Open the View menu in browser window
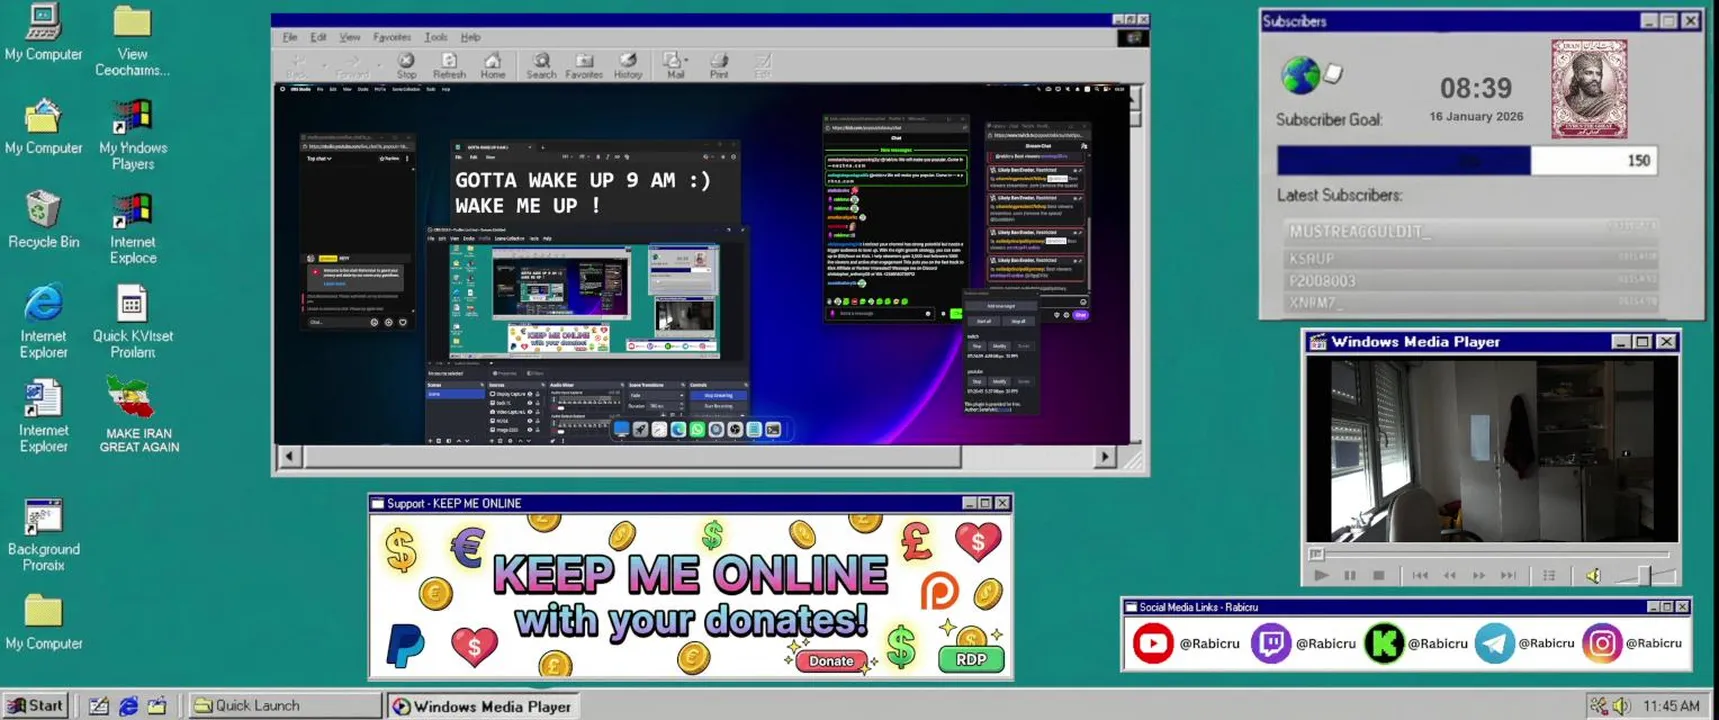The width and height of the screenshot is (1719, 720). click(x=349, y=37)
